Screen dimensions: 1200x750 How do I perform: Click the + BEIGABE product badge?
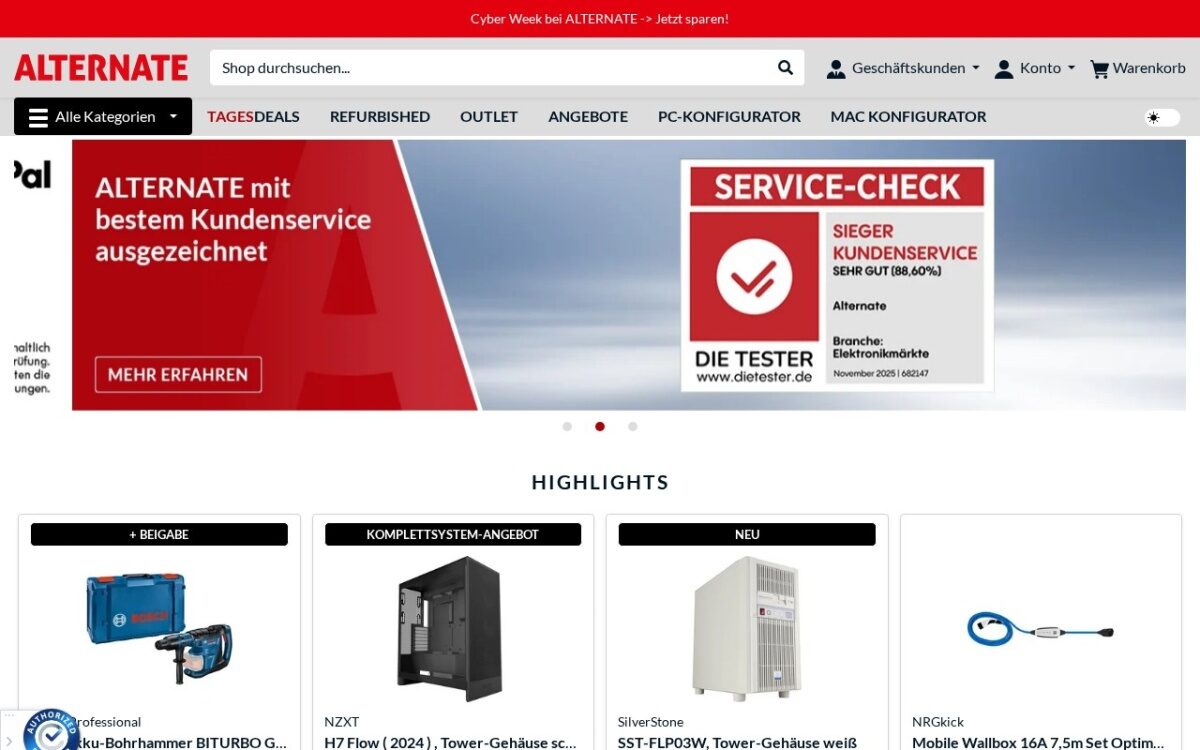pyautogui.click(x=159, y=534)
